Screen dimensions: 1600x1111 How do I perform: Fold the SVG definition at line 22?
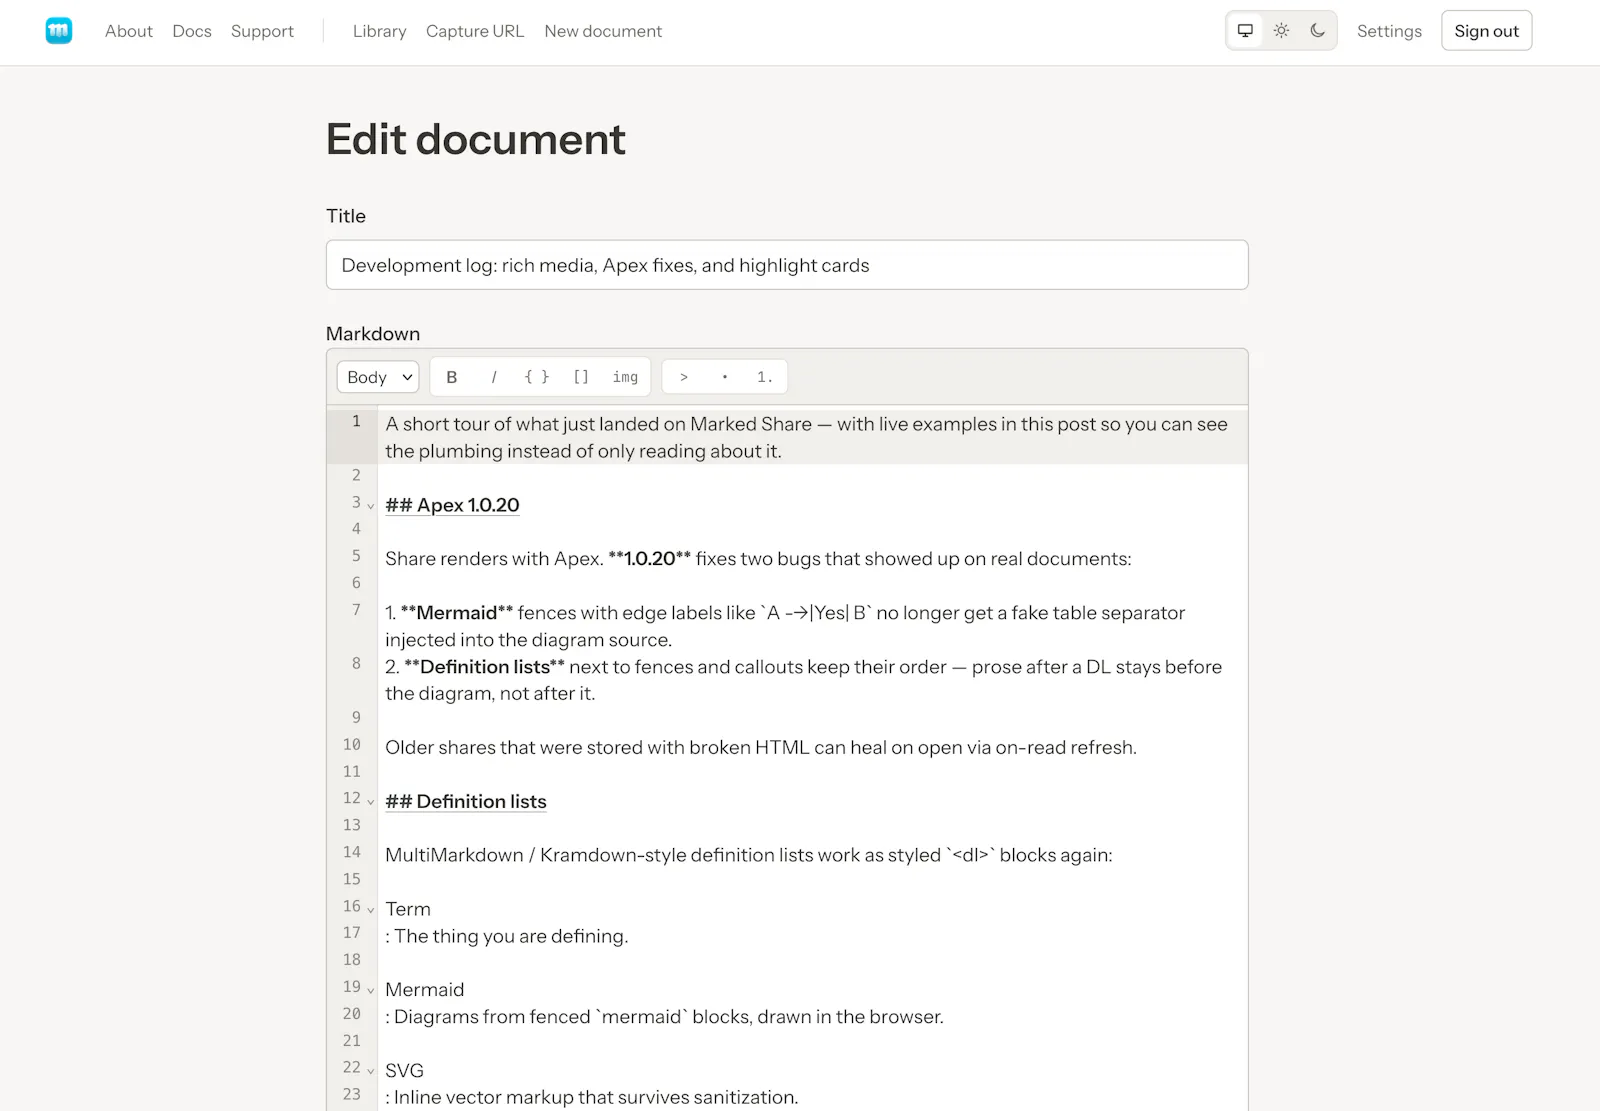(x=370, y=1071)
